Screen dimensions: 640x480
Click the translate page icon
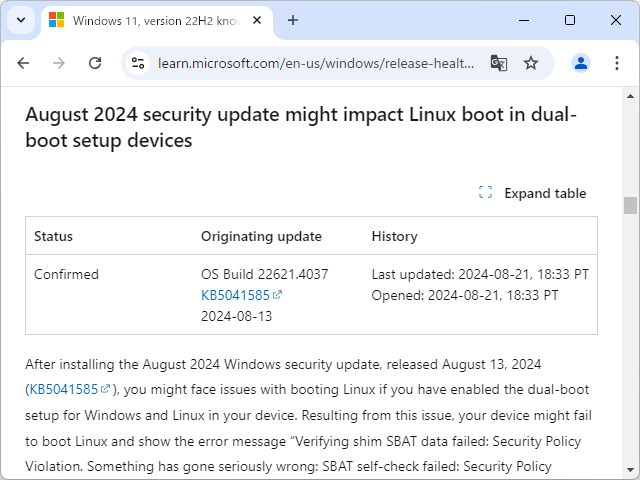(498, 63)
